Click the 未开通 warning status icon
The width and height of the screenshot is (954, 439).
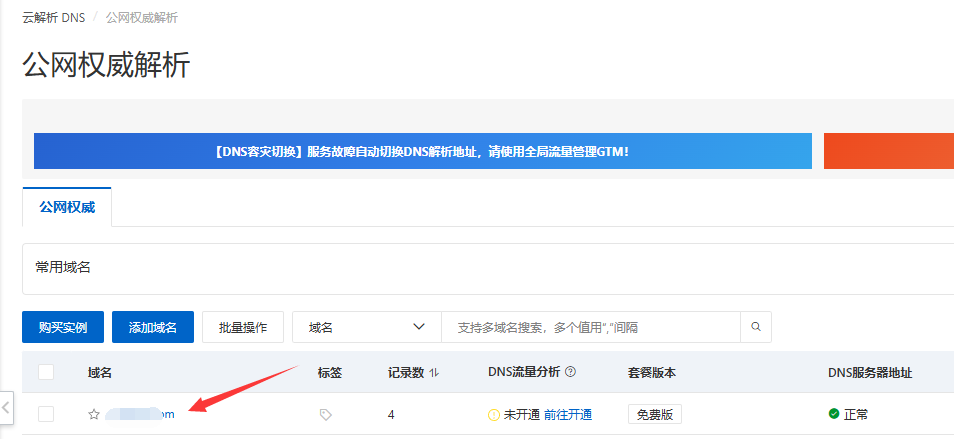493,414
